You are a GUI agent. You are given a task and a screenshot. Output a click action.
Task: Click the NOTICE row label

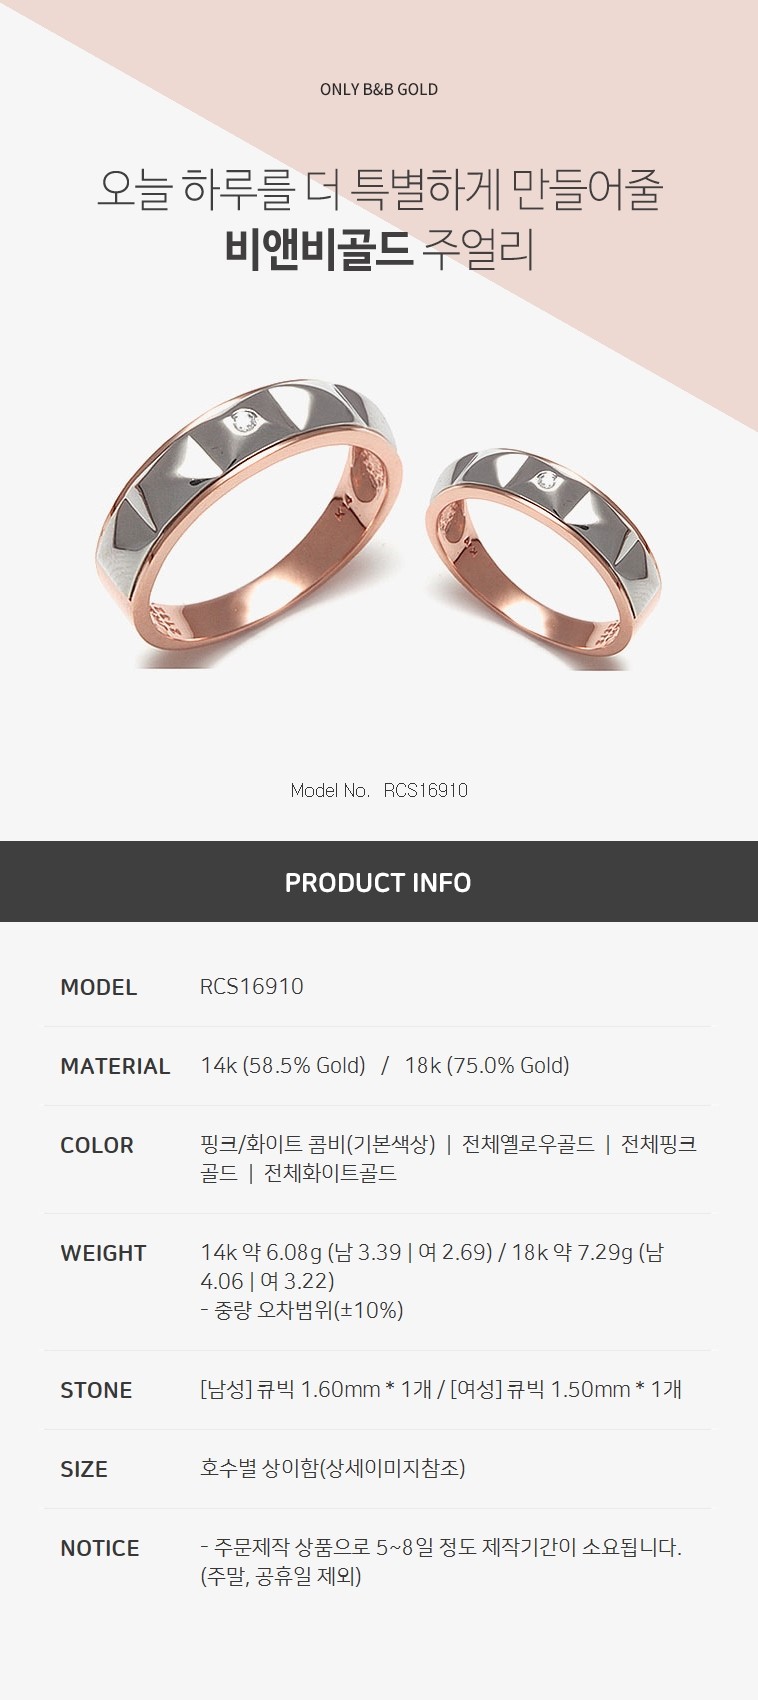coord(100,1548)
